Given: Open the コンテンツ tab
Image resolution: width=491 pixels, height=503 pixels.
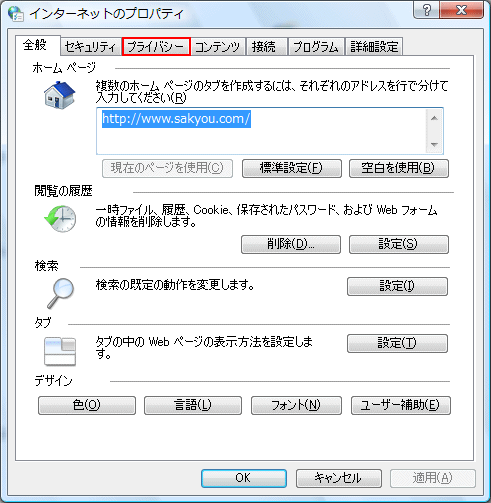Looking at the screenshot, I should 218,47.
